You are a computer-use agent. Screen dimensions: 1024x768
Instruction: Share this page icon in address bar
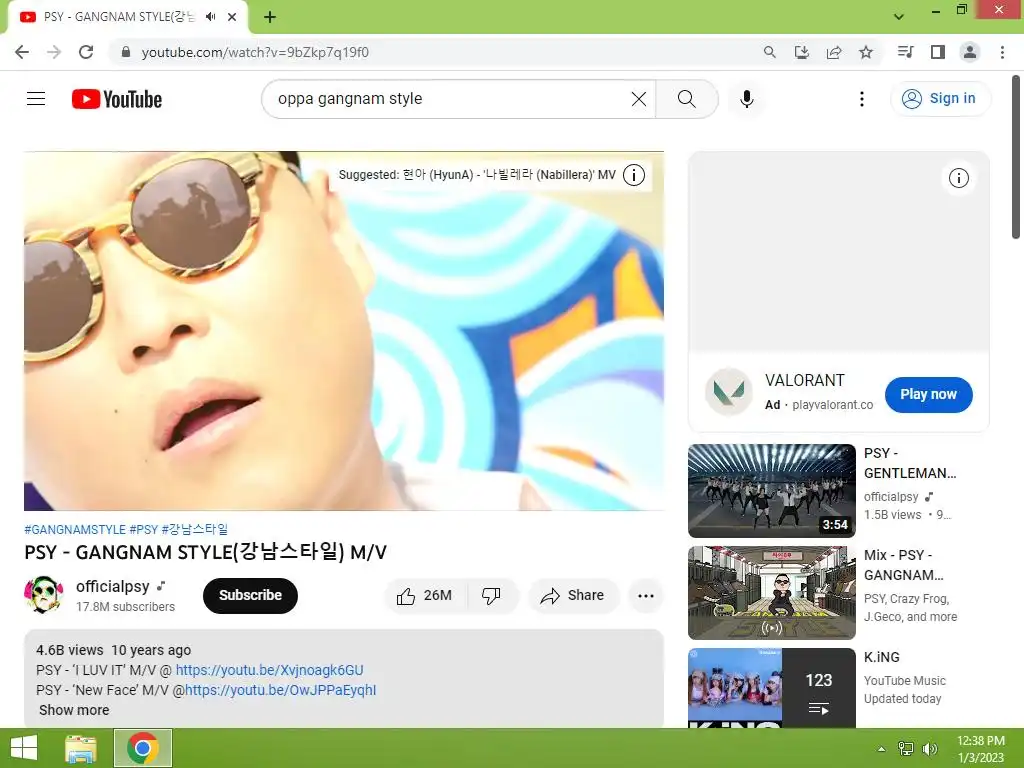(x=834, y=52)
